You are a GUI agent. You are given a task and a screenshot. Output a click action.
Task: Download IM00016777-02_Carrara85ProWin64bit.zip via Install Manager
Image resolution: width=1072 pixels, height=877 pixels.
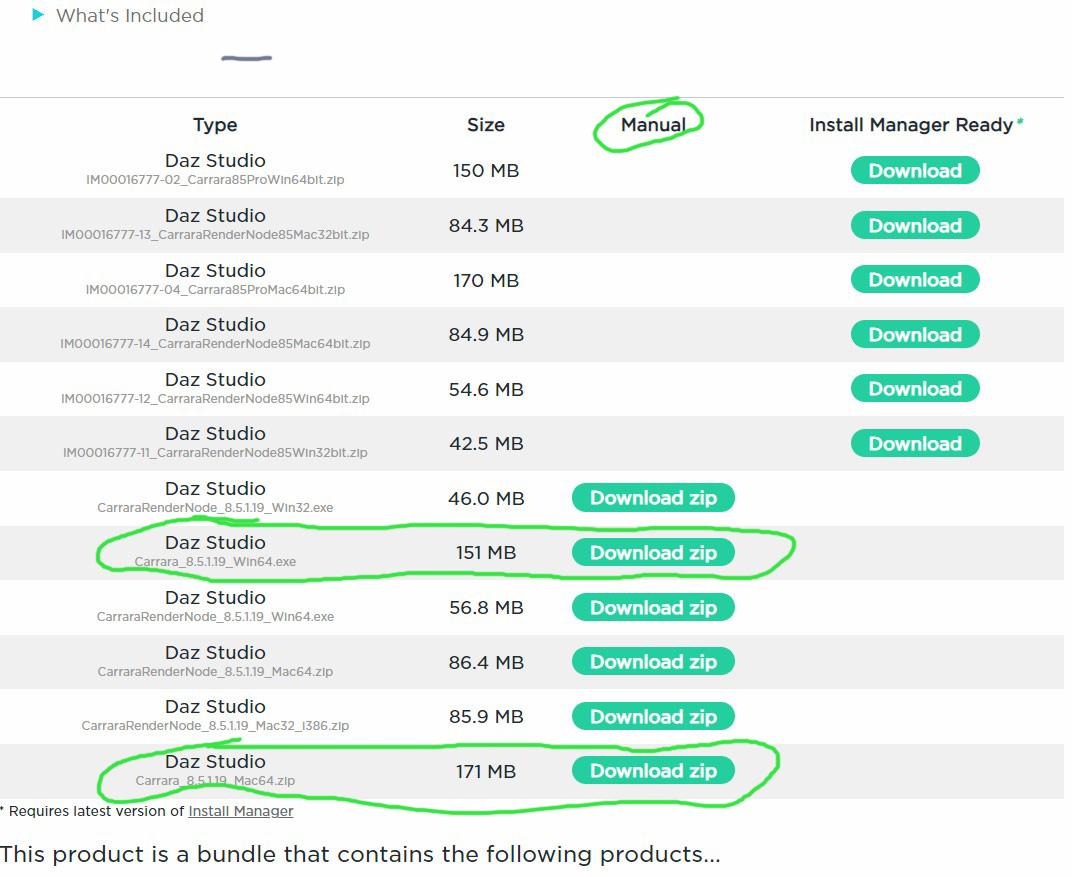pyautogui.click(x=915, y=171)
